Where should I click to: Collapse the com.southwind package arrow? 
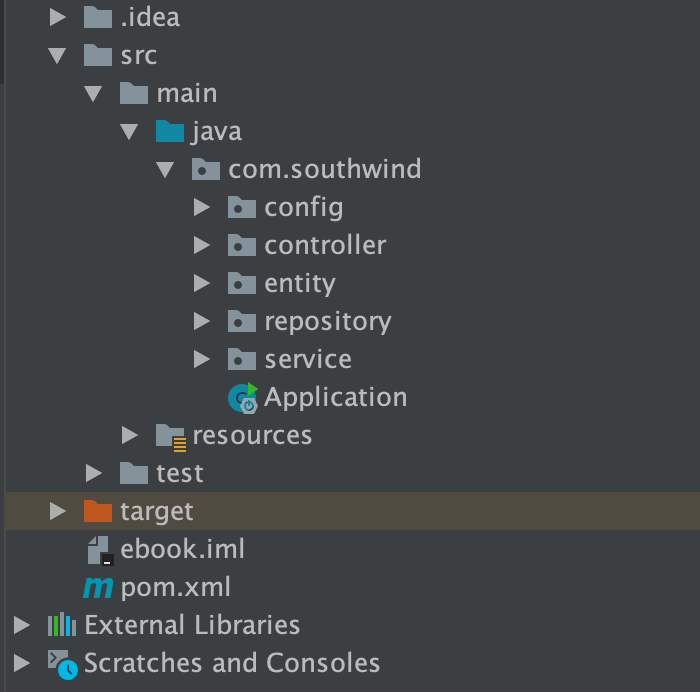click(x=165, y=170)
